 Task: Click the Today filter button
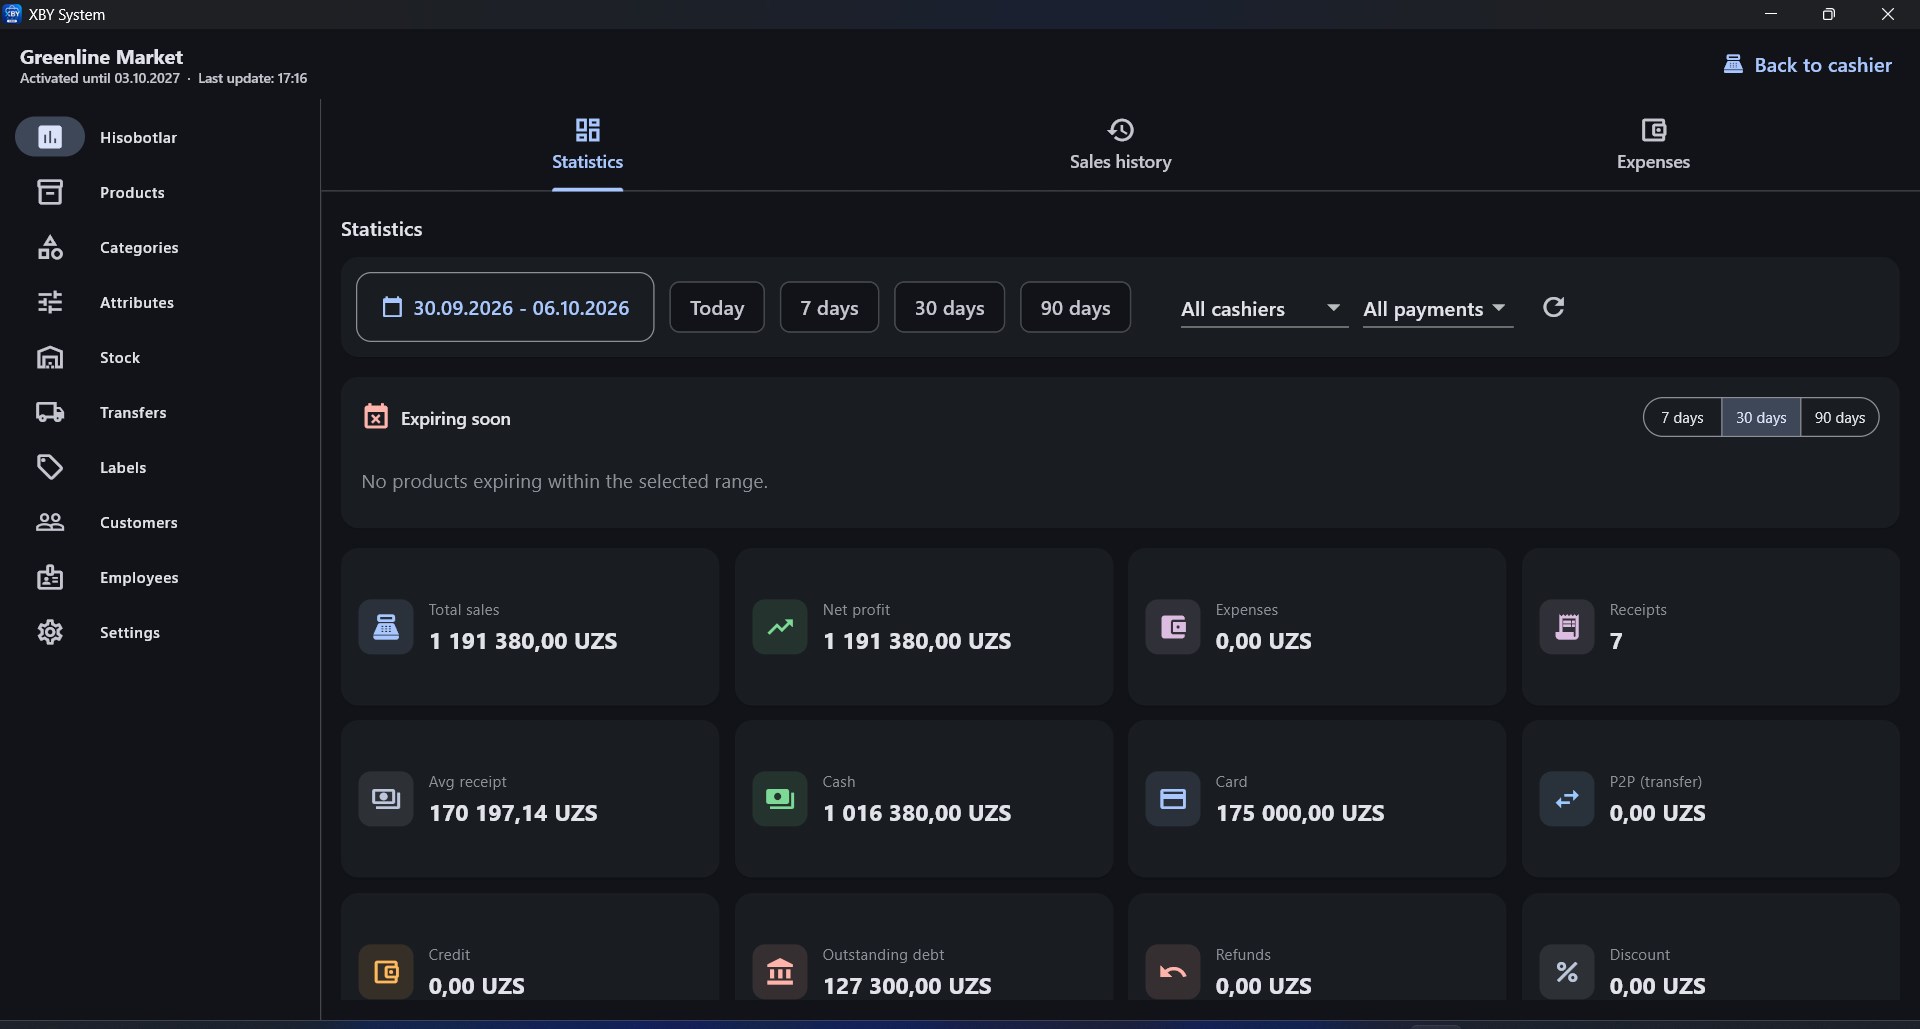pos(717,307)
